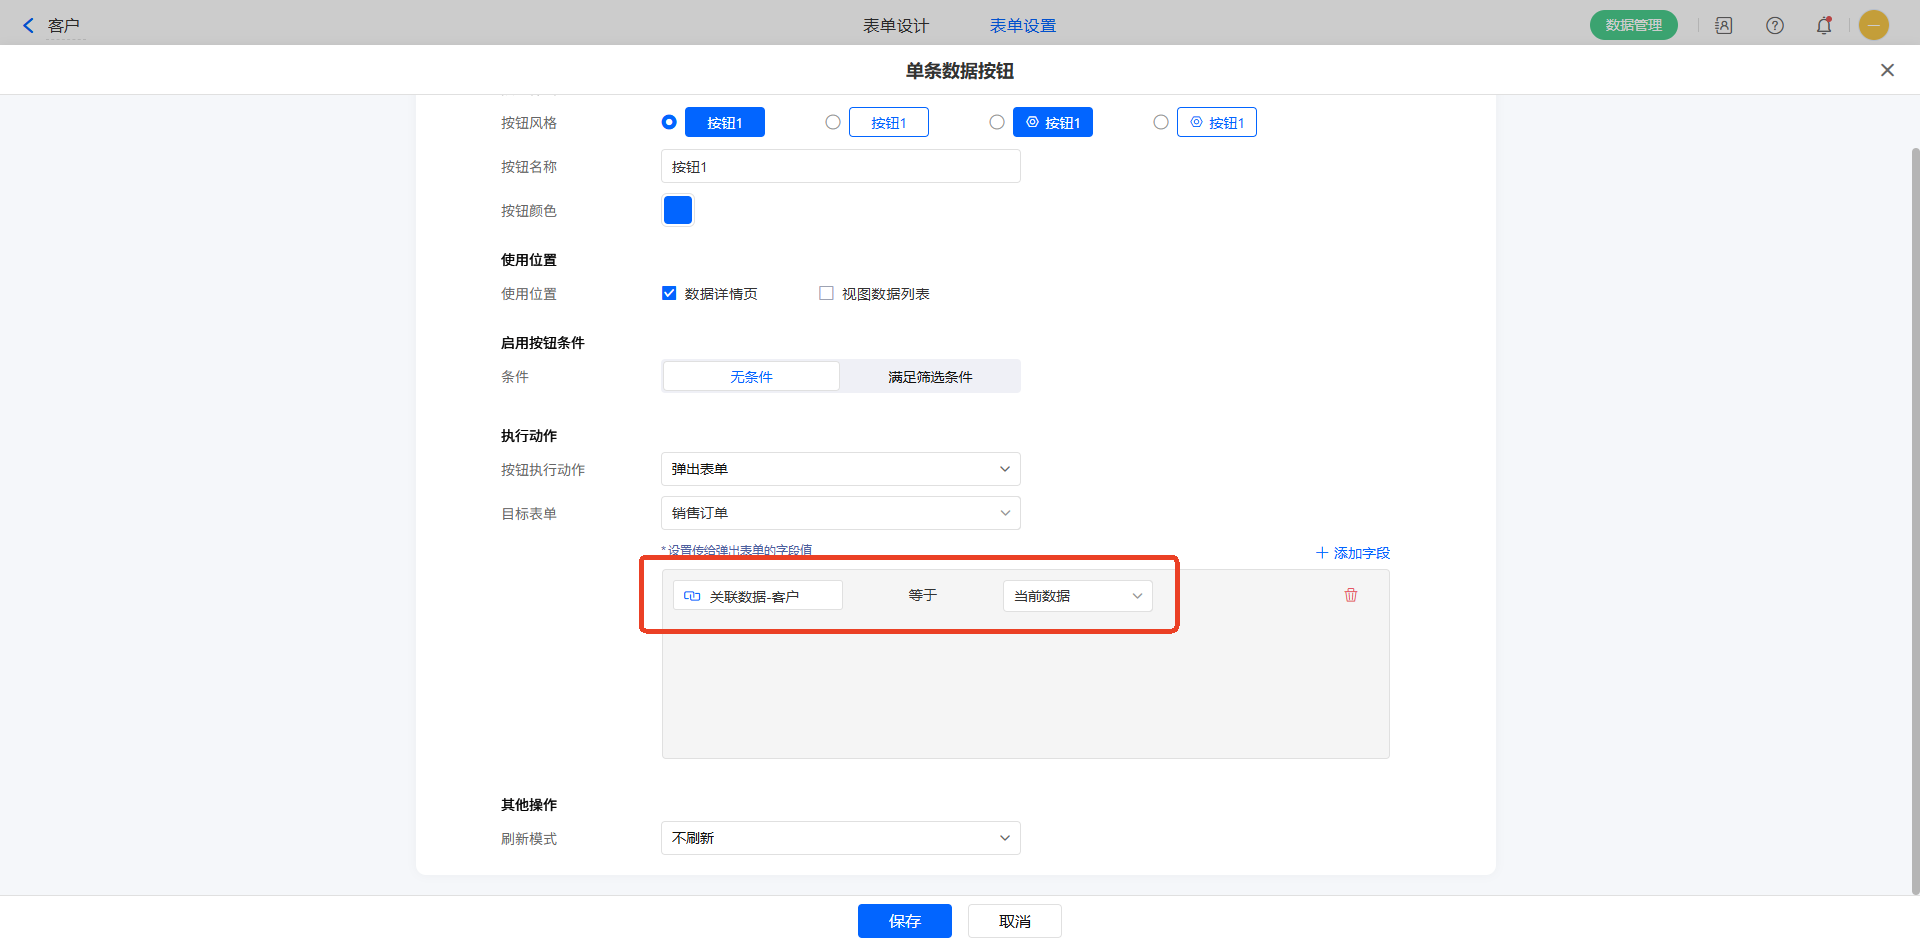Screen dimensions: 1920x945
Task: Open the 当前数据 value dropdown
Action: point(1078,596)
